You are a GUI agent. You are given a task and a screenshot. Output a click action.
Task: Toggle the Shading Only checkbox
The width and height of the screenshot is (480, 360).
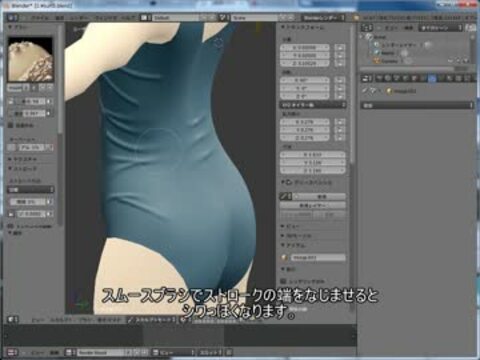click(x=283, y=281)
